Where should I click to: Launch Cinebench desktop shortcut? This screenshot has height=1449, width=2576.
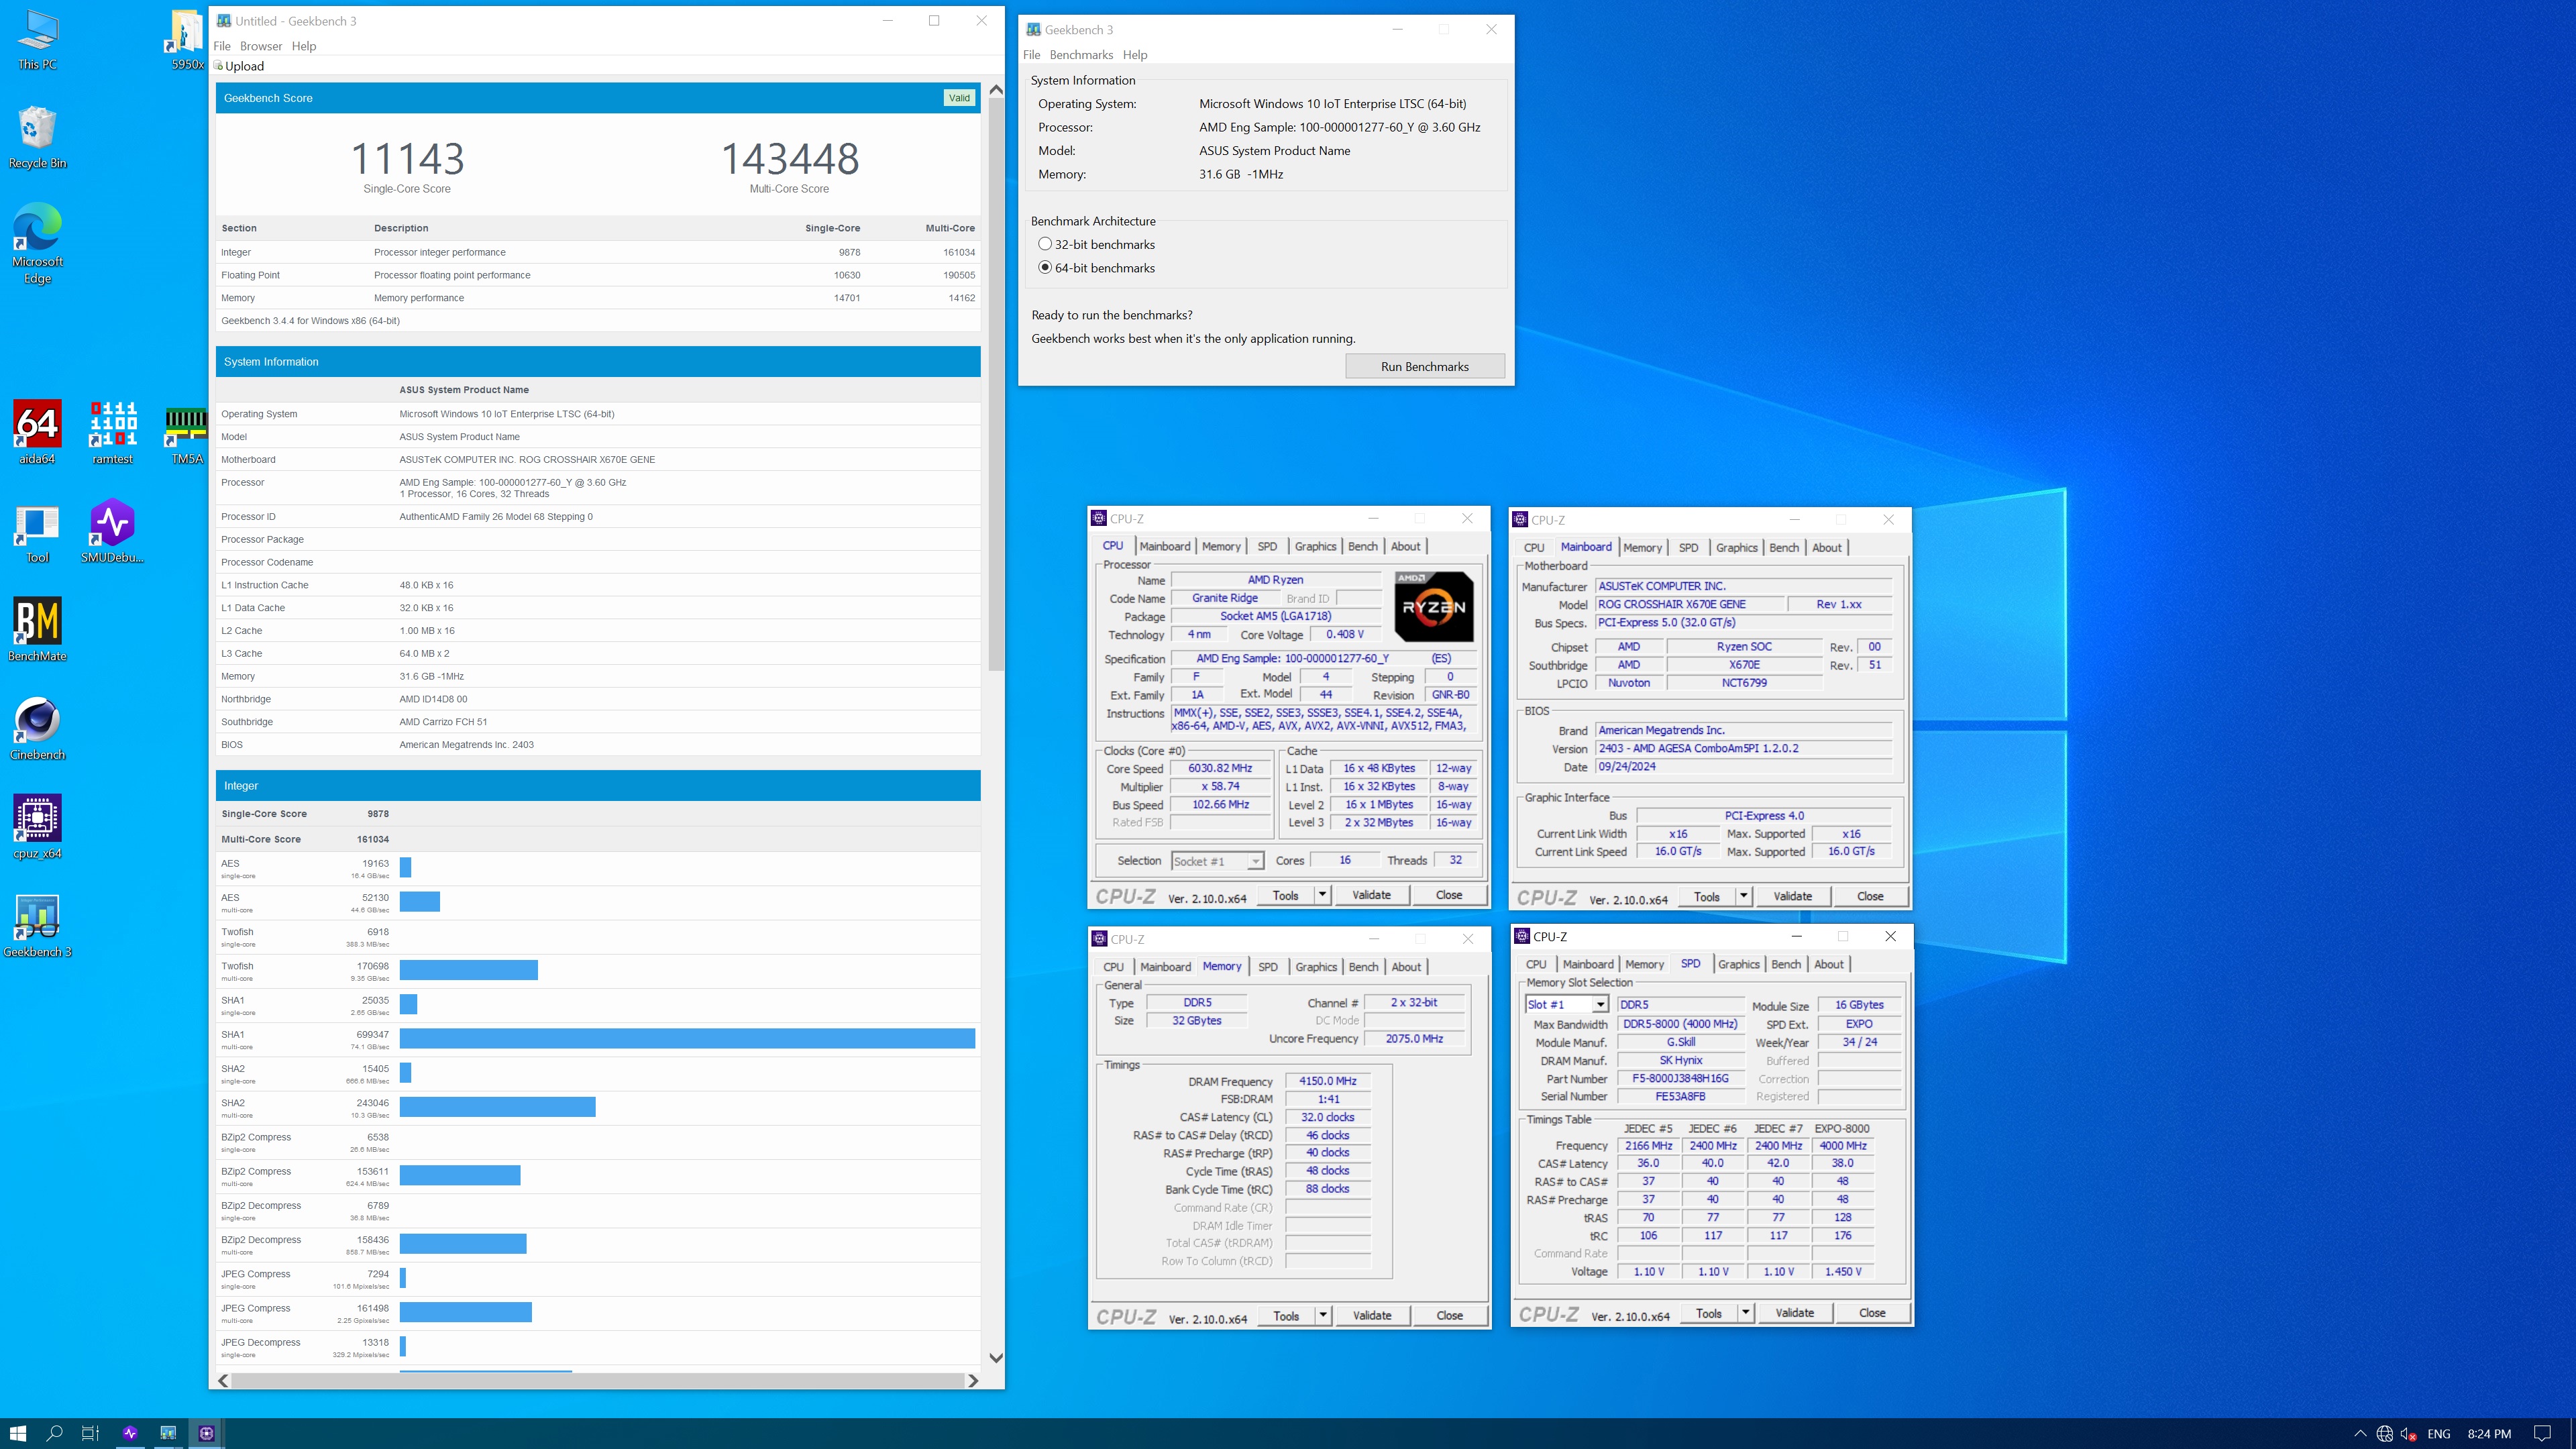37,728
